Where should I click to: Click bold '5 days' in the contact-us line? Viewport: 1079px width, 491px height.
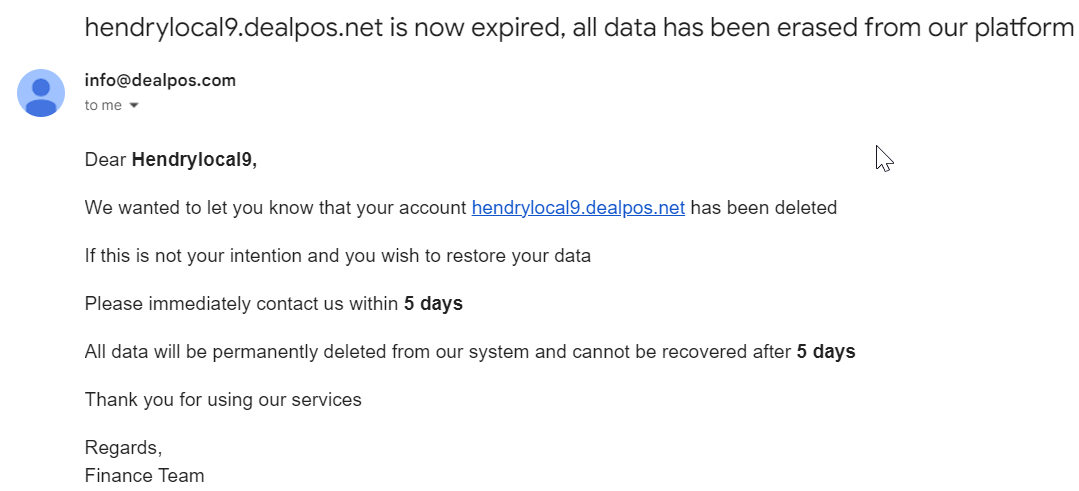[x=434, y=303]
